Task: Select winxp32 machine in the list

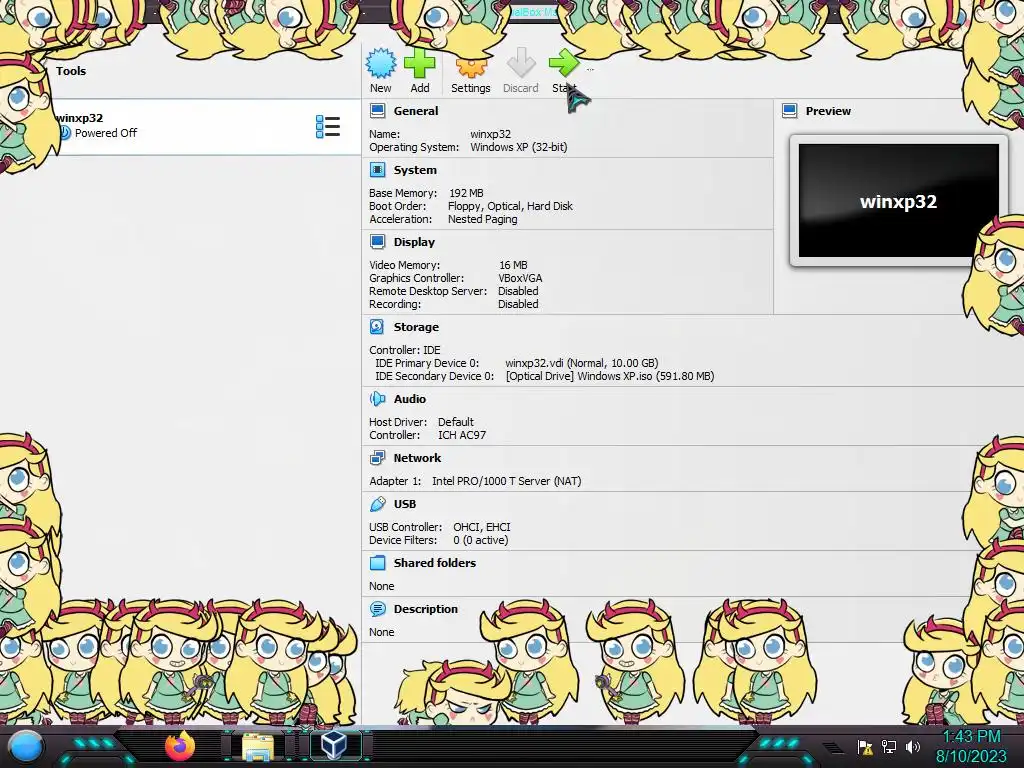Action: pyautogui.click(x=180, y=127)
